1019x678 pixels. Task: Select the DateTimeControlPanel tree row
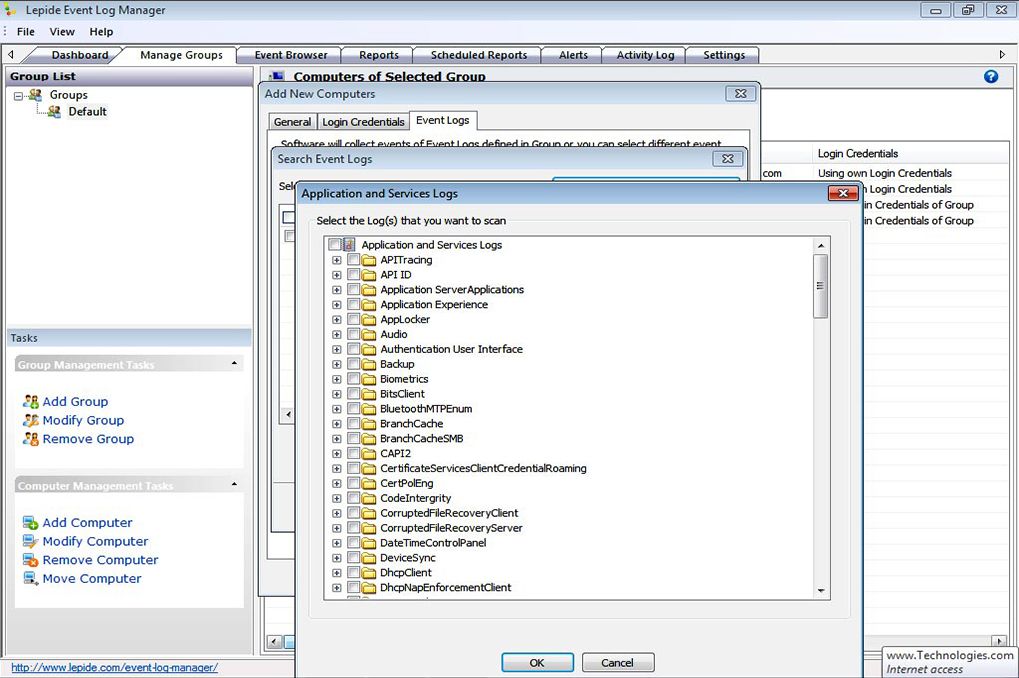click(x=433, y=543)
